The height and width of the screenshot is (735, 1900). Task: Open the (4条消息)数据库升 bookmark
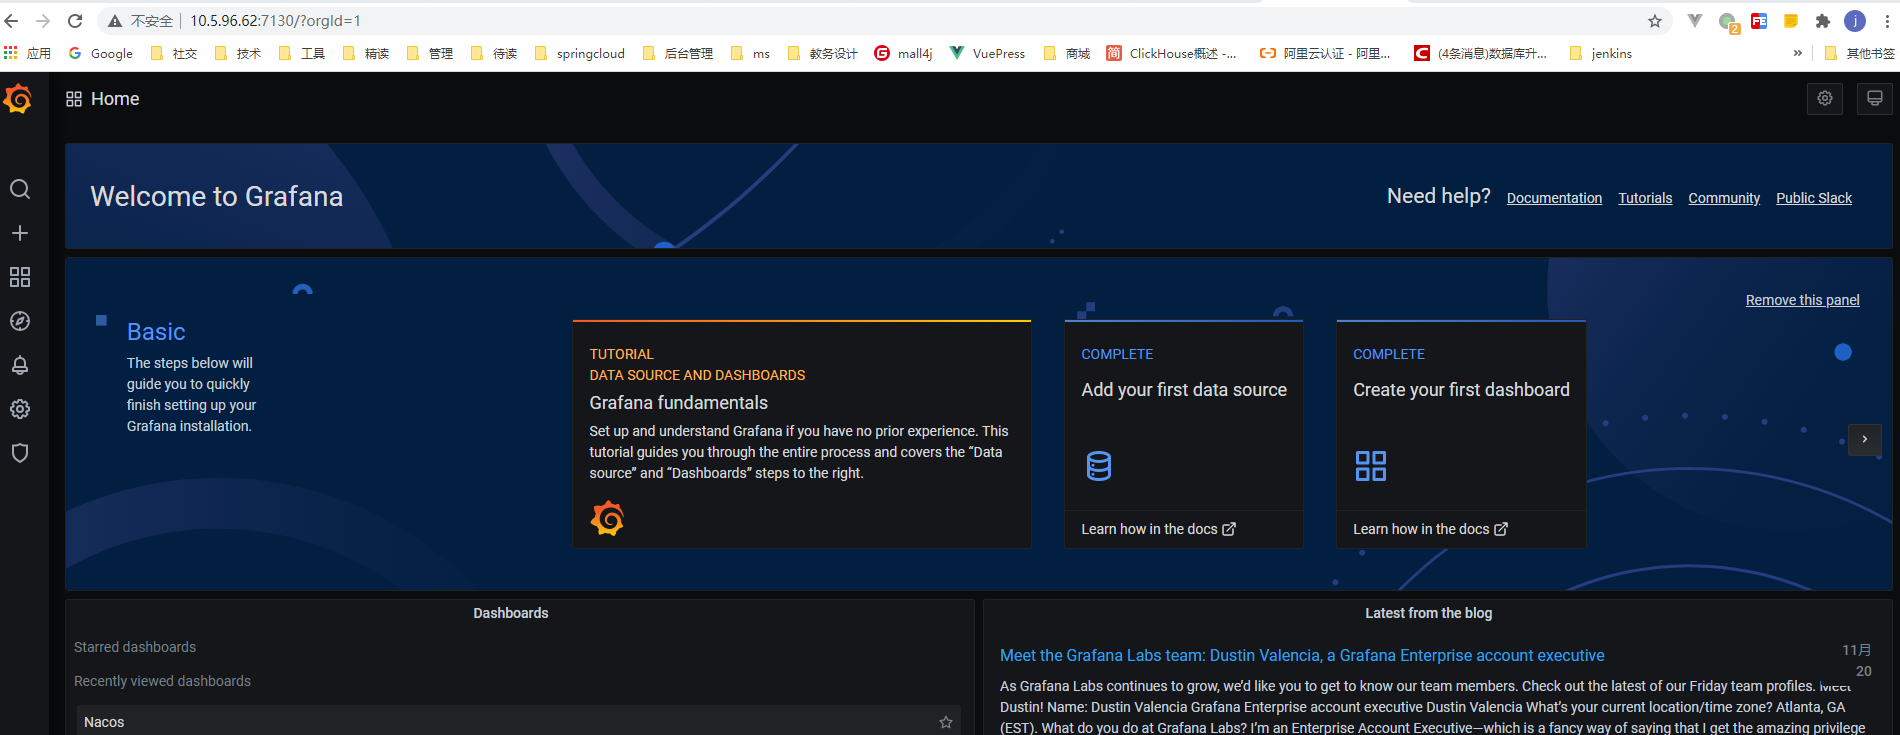point(1481,53)
